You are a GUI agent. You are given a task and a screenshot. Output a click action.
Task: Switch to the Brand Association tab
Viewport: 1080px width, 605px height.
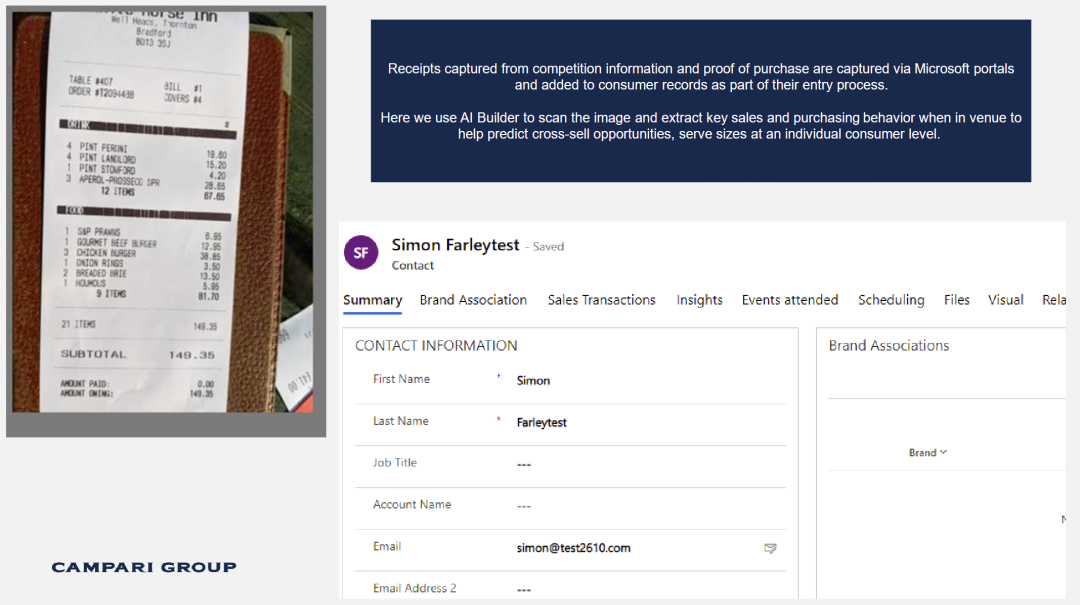click(473, 300)
